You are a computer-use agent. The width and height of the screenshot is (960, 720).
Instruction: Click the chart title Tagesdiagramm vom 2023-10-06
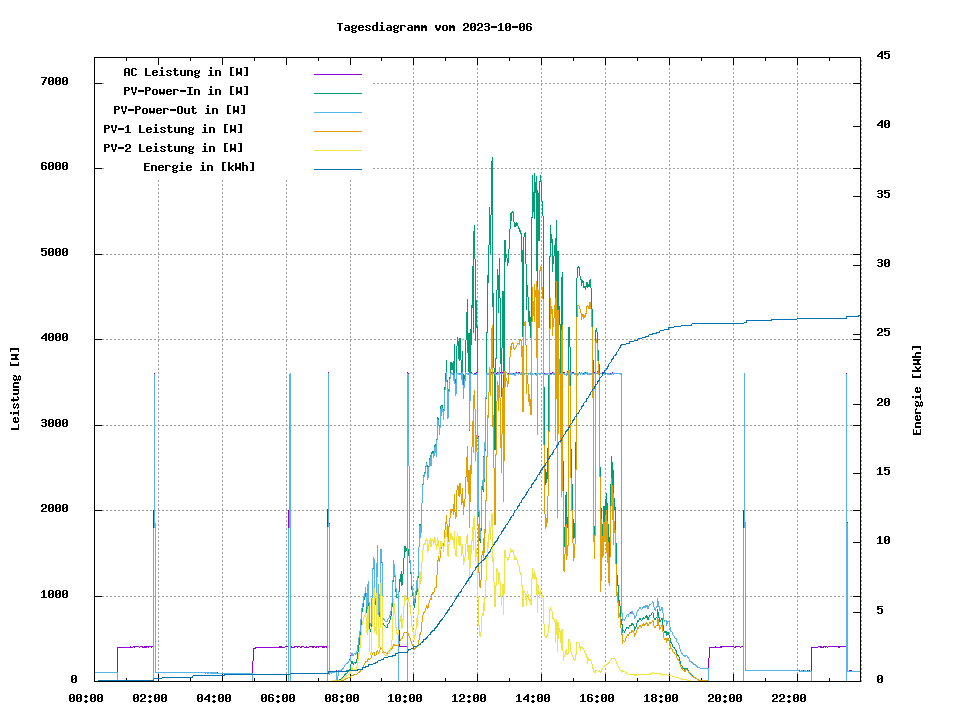click(x=434, y=27)
